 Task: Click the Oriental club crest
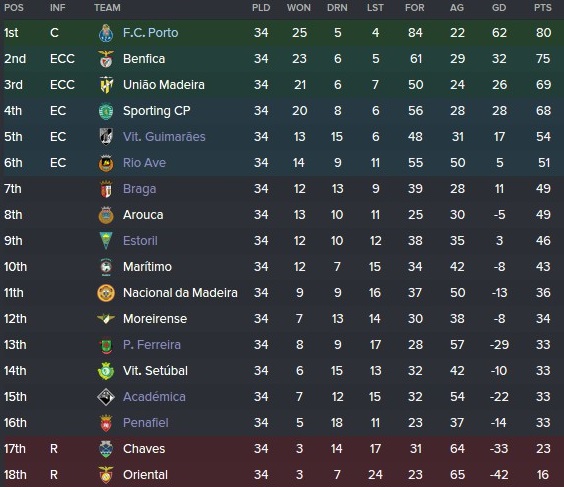point(106,475)
